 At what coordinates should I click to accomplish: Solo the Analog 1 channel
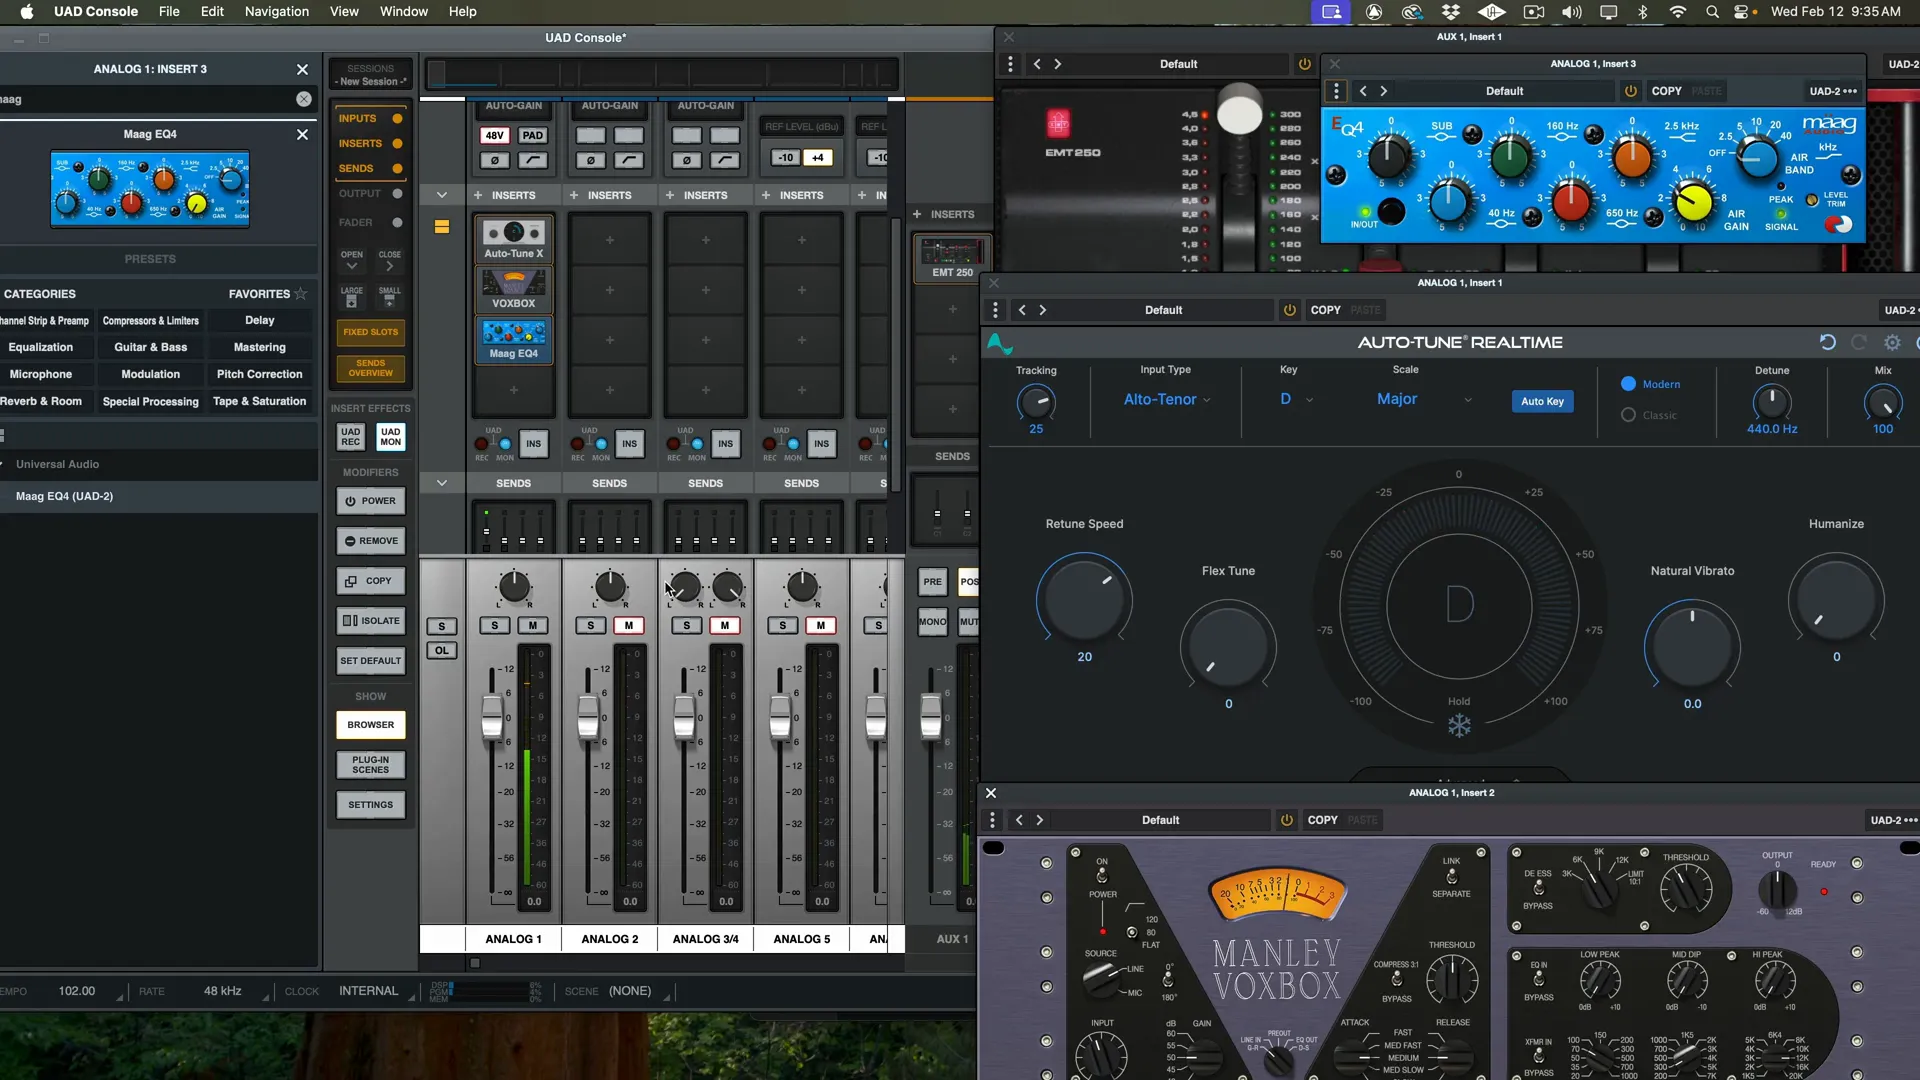494,626
